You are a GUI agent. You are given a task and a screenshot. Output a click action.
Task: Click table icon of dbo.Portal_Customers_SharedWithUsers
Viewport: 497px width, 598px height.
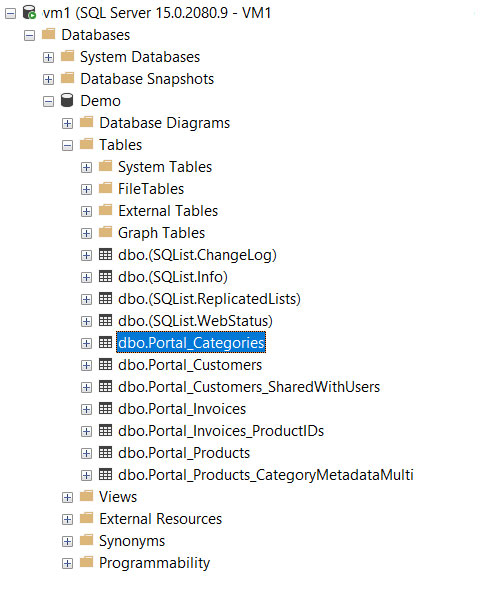105,386
